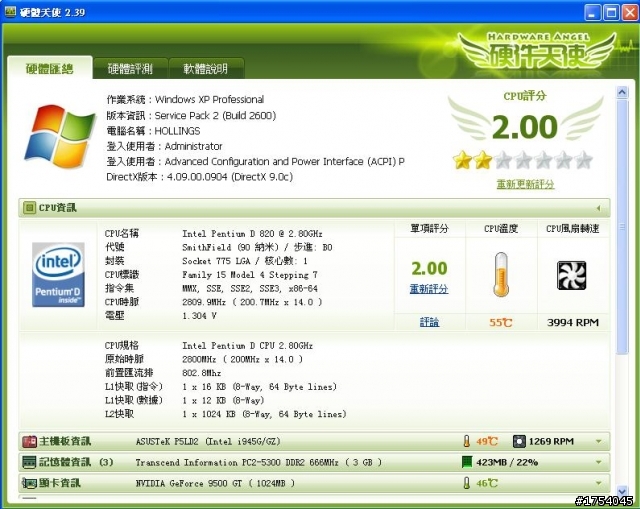
Task: Click the first gold rating star
Action: pos(462,160)
